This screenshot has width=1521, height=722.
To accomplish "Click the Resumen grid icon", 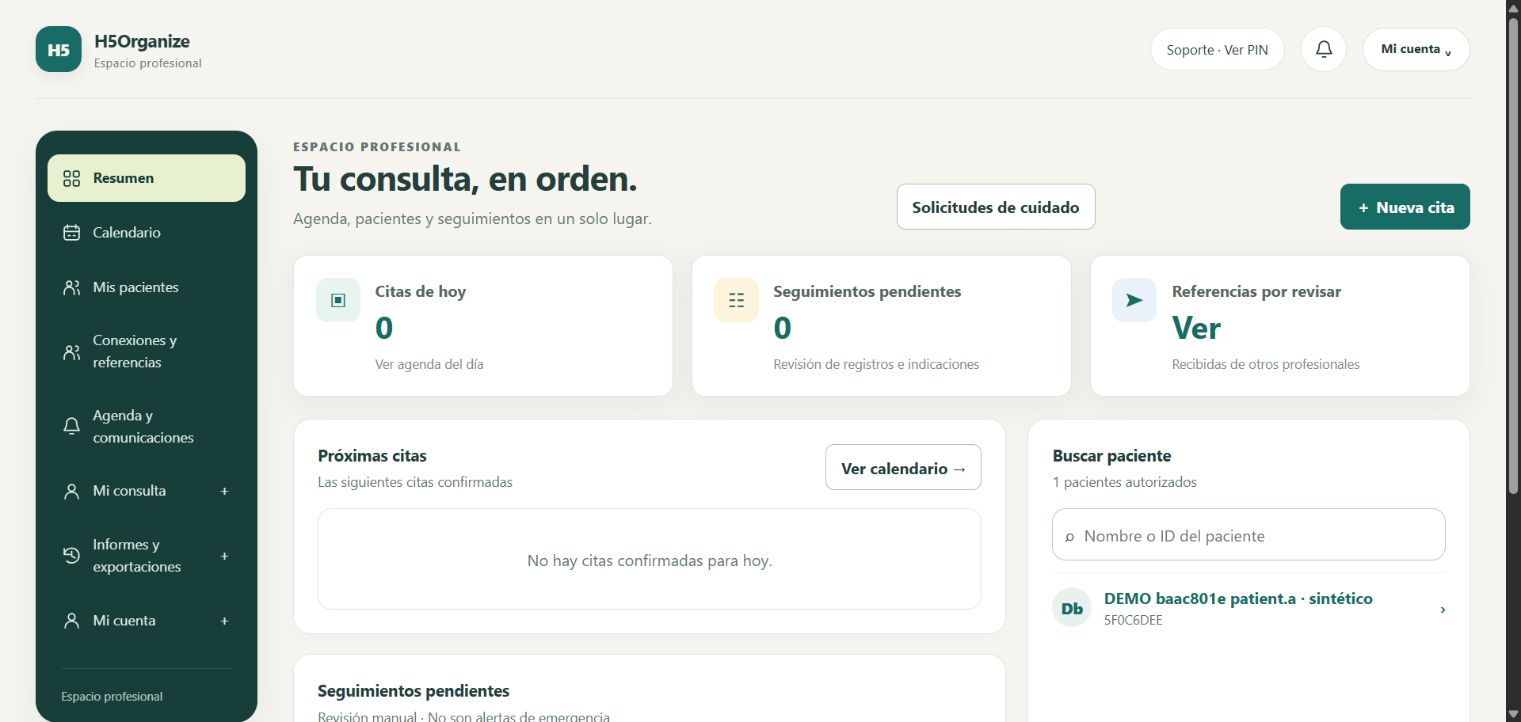I will pyautogui.click(x=71, y=178).
